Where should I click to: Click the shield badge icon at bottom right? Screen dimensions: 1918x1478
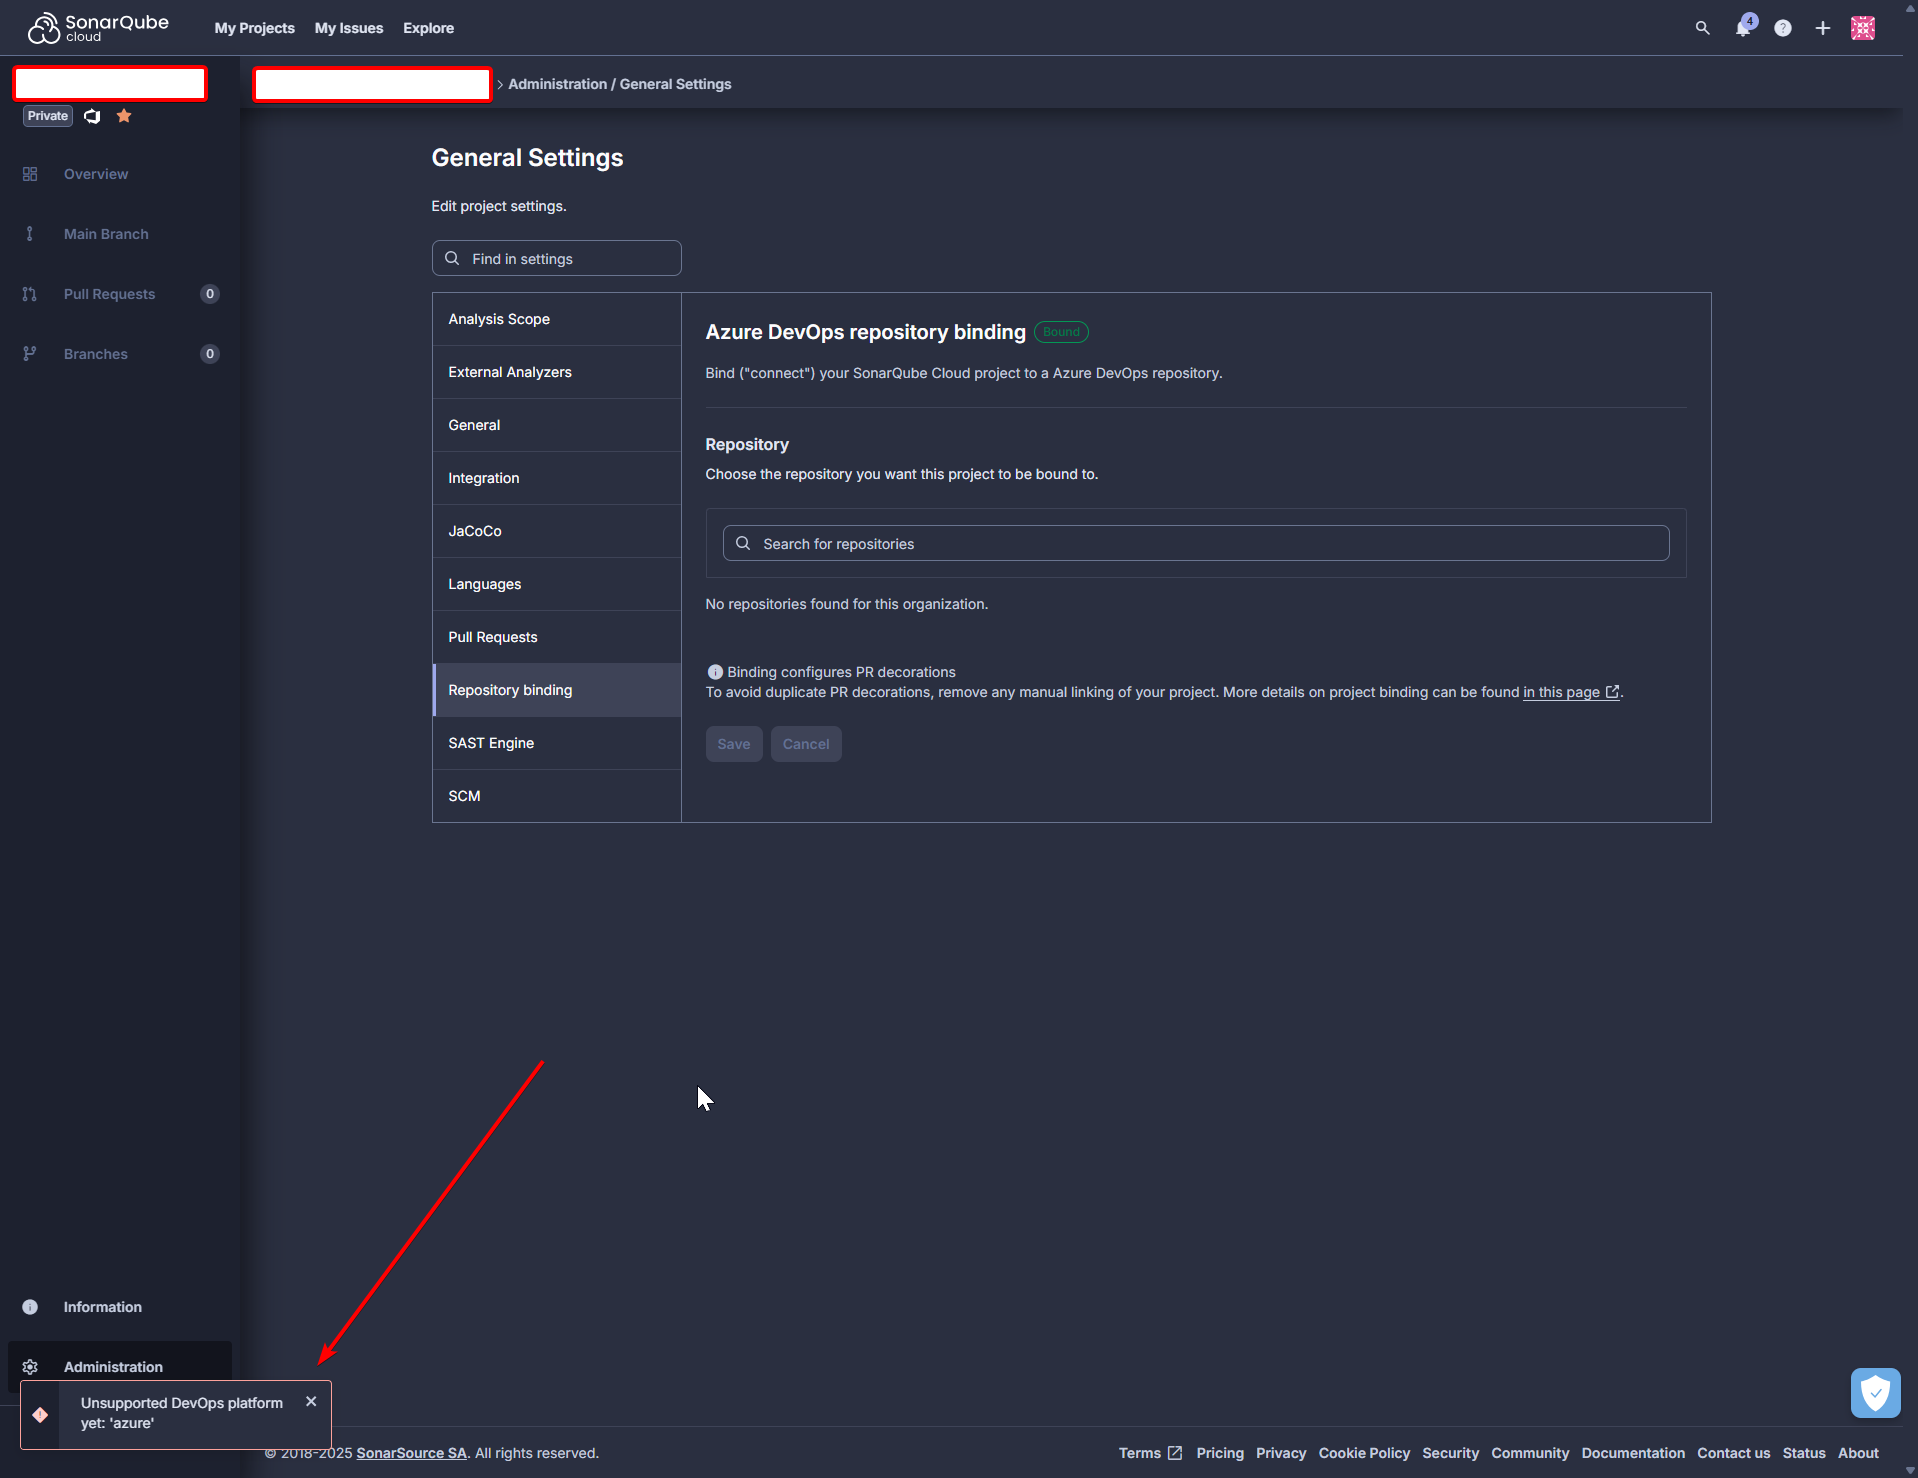pos(1875,1393)
